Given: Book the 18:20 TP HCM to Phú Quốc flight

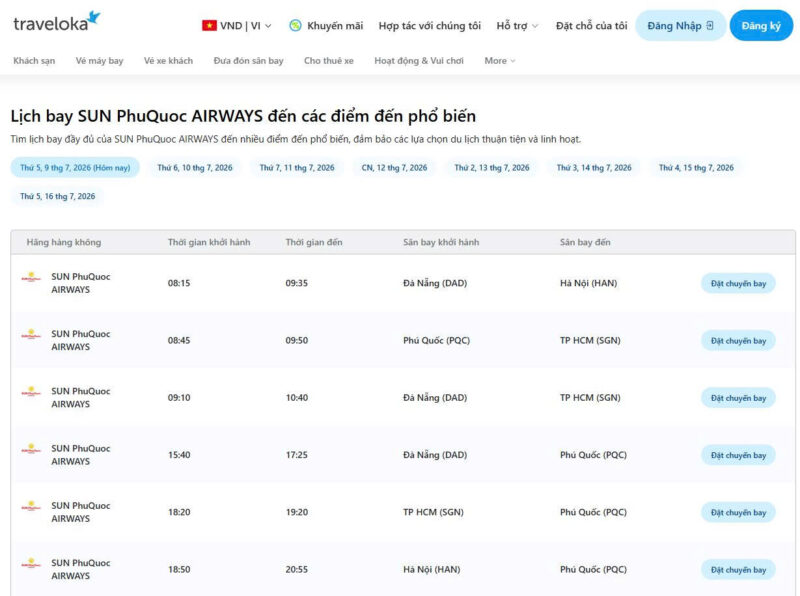Looking at the screenshot, I should 738,512.
